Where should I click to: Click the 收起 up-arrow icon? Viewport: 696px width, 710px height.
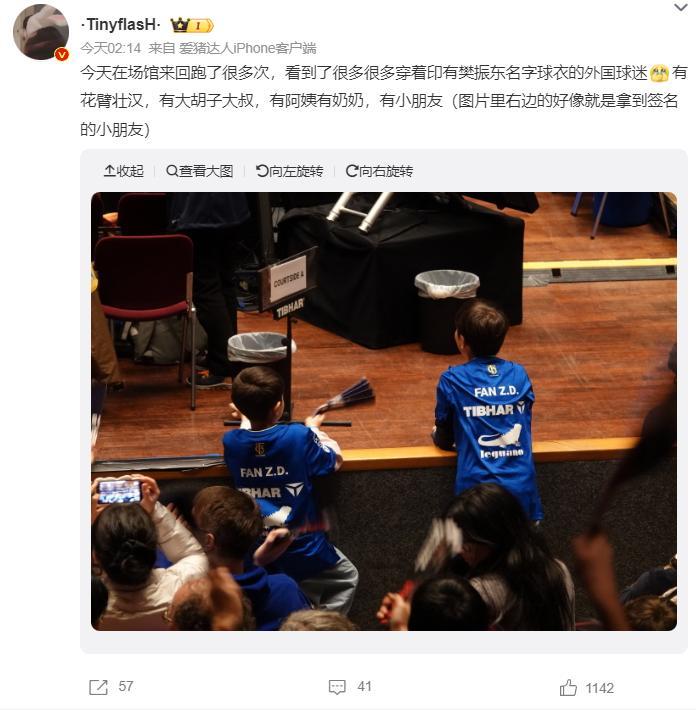click(x=110, y=171)
